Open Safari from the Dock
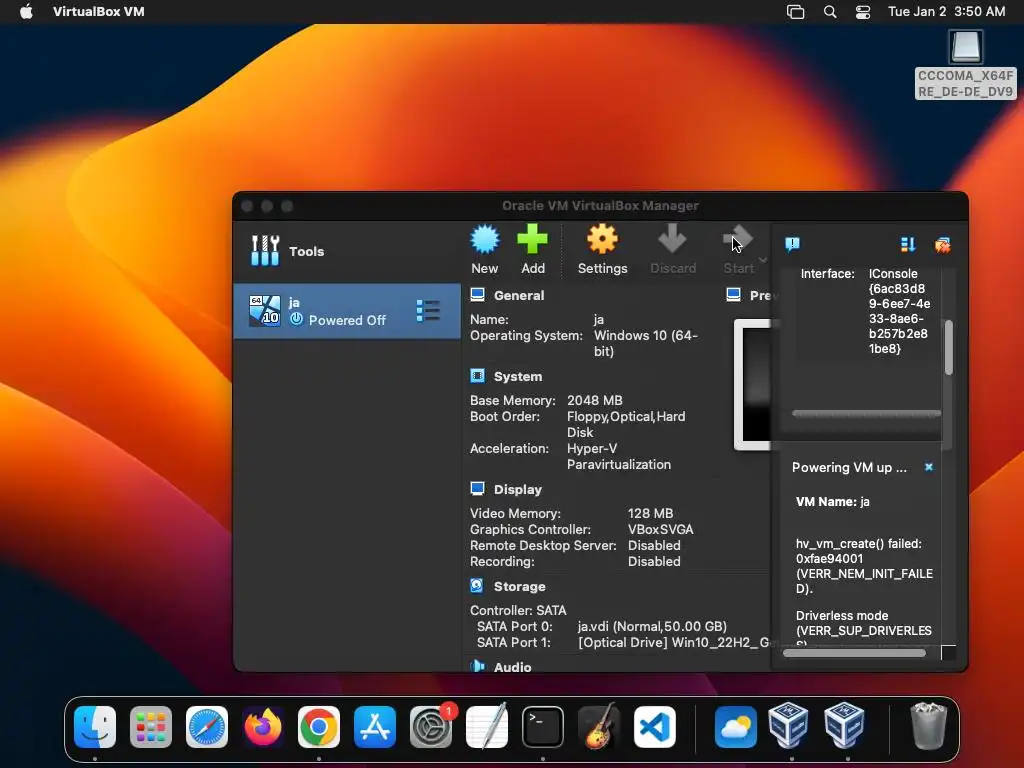The width and height of the screenshot is (1024, 768). tap(207, 727)
